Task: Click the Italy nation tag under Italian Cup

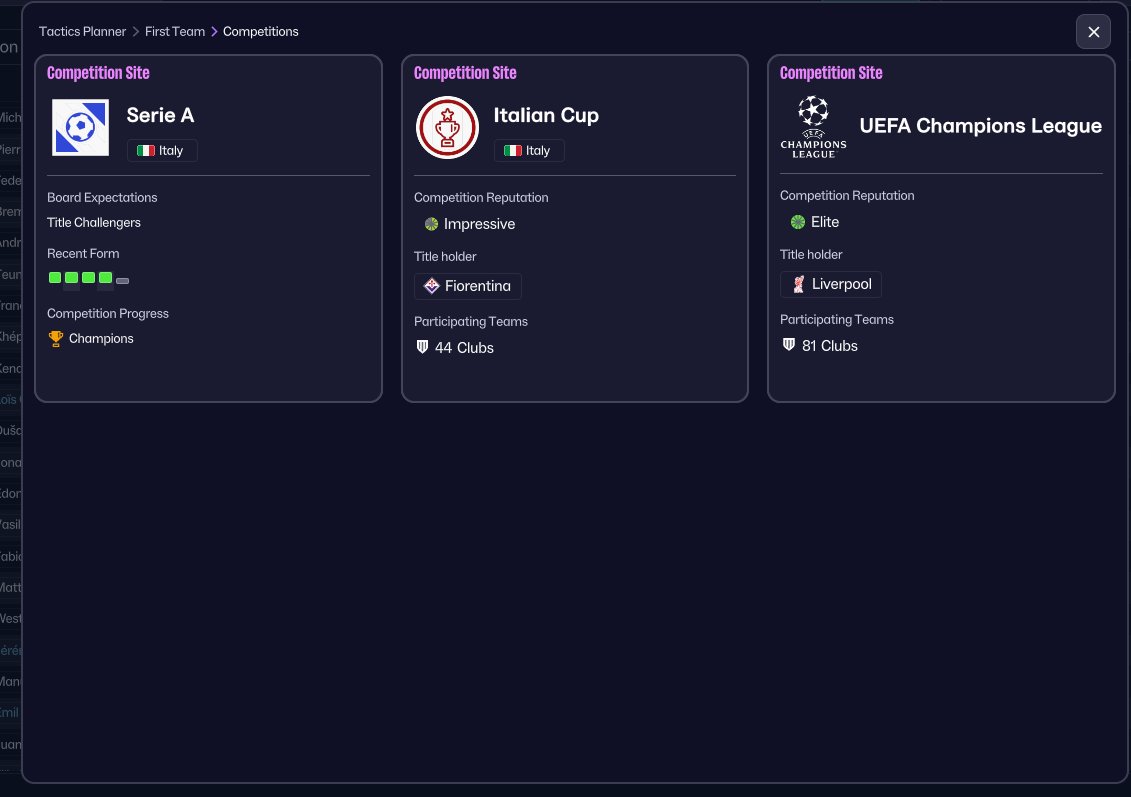Action: click(x=529, y=151)
